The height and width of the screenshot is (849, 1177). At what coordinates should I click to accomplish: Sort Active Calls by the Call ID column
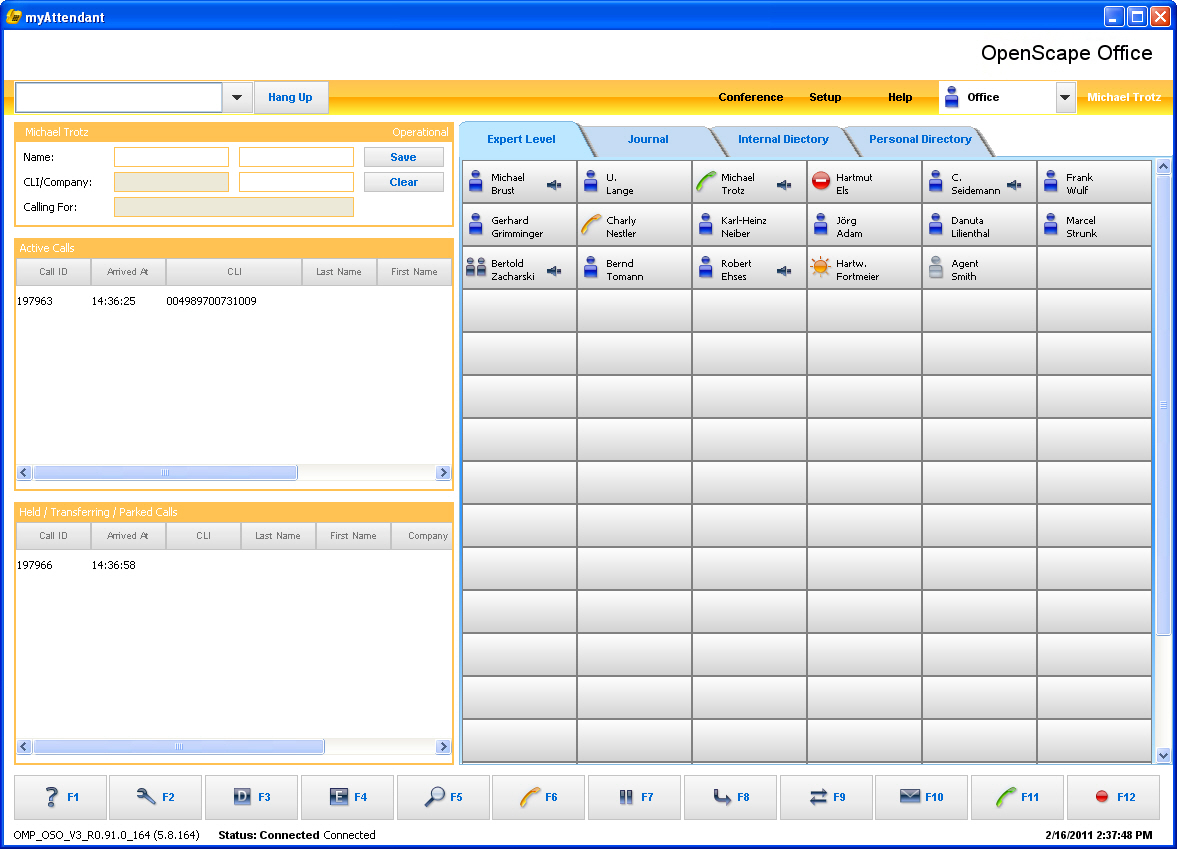(53, 272)
